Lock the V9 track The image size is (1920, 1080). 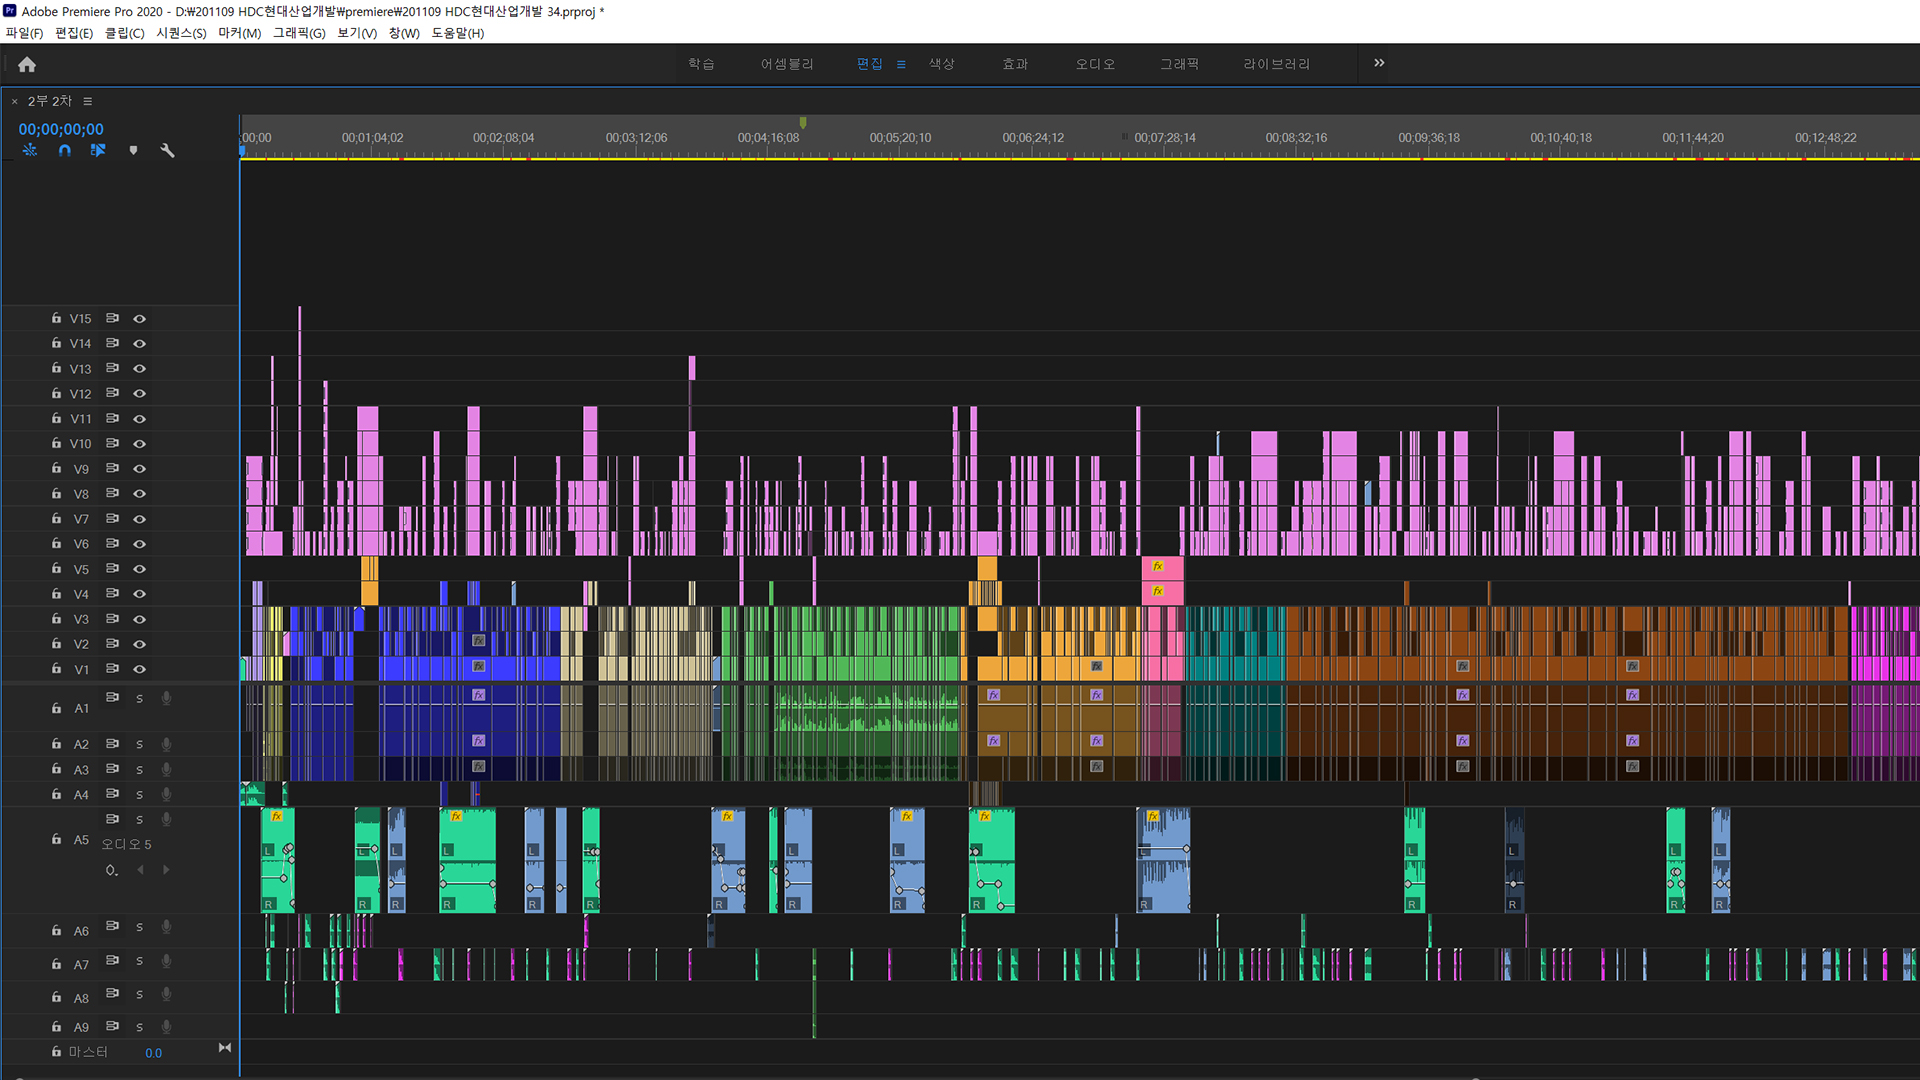(x=56, y=468)
